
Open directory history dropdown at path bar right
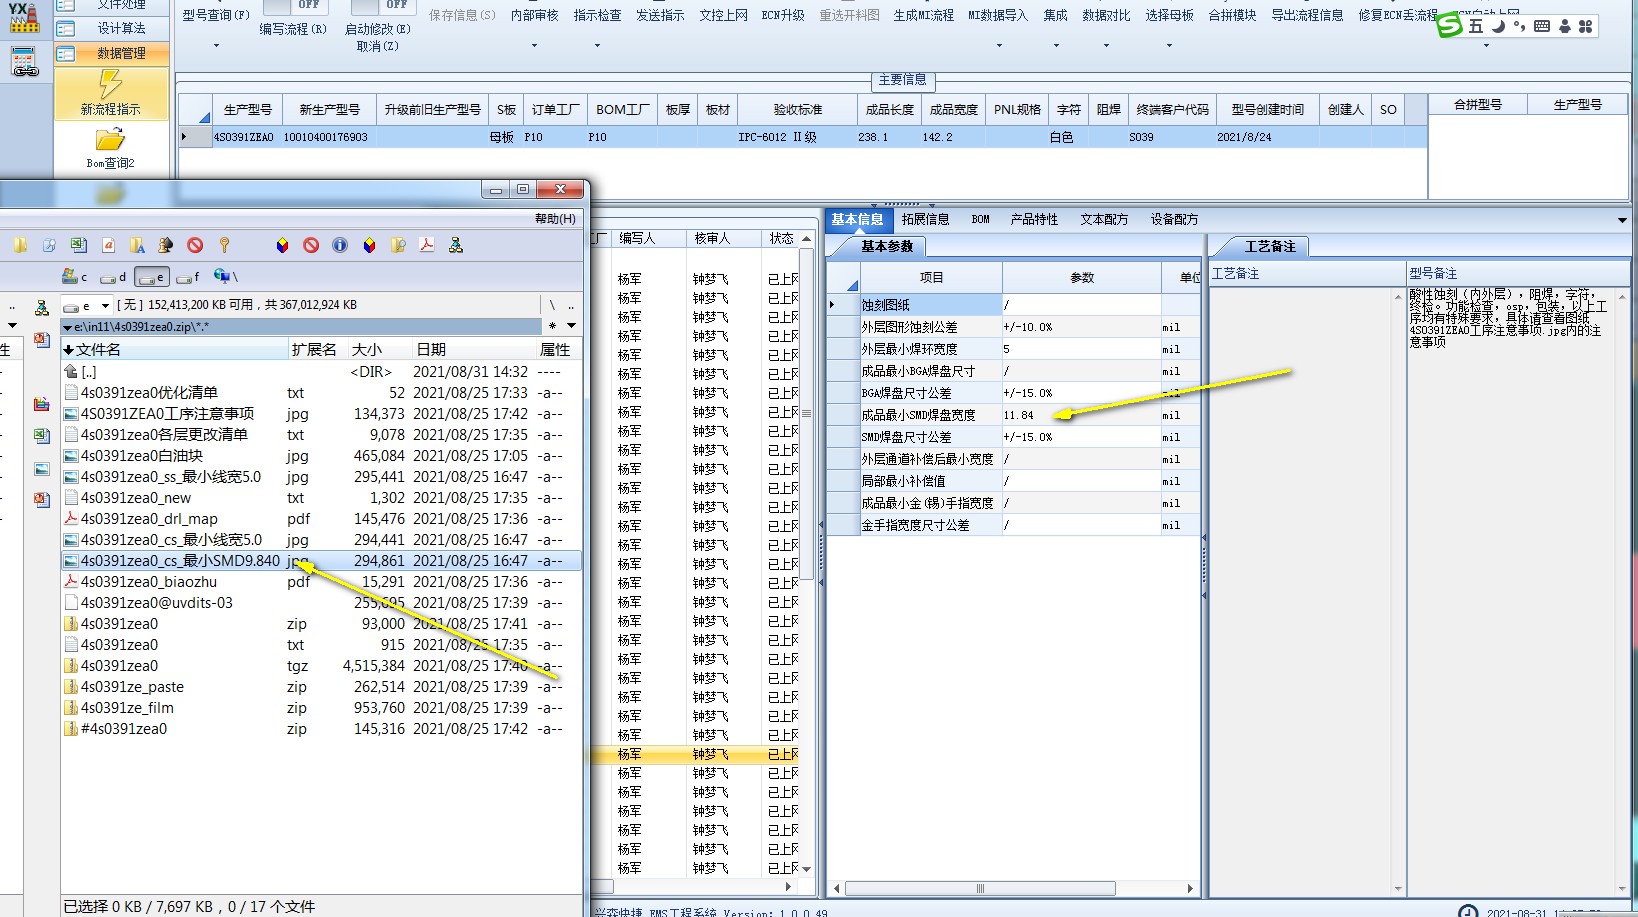tap(571, 326)
